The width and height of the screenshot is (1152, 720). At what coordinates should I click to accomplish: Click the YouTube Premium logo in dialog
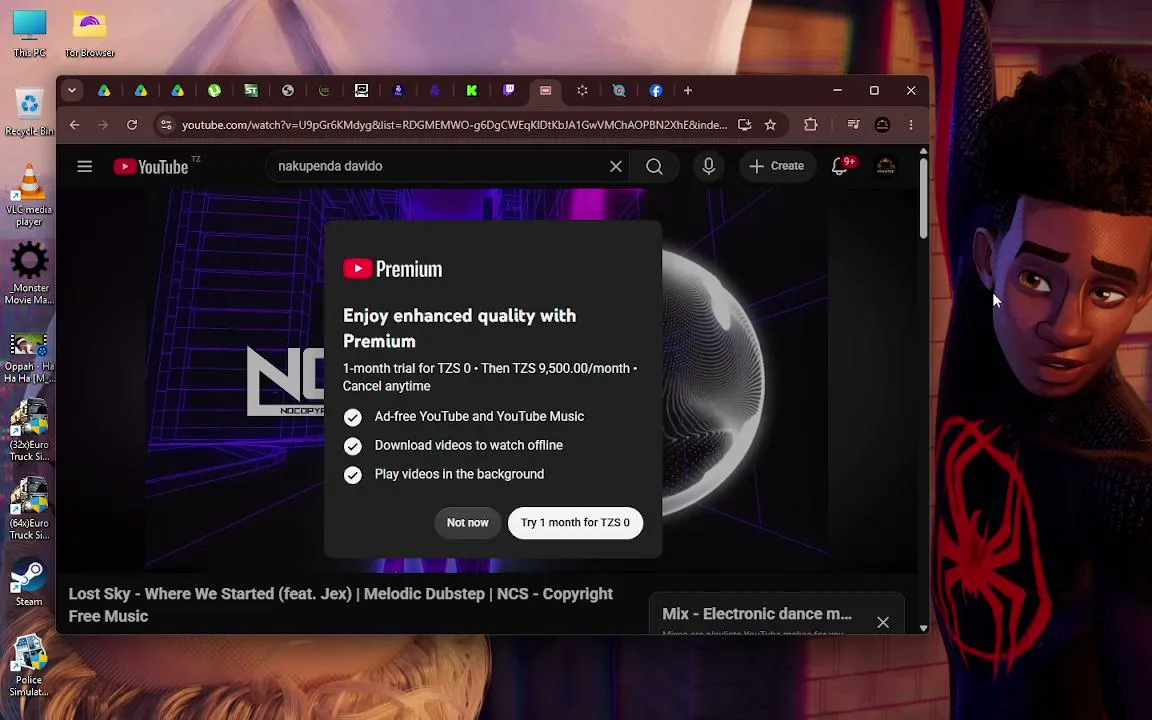click(x=392, y=269)
